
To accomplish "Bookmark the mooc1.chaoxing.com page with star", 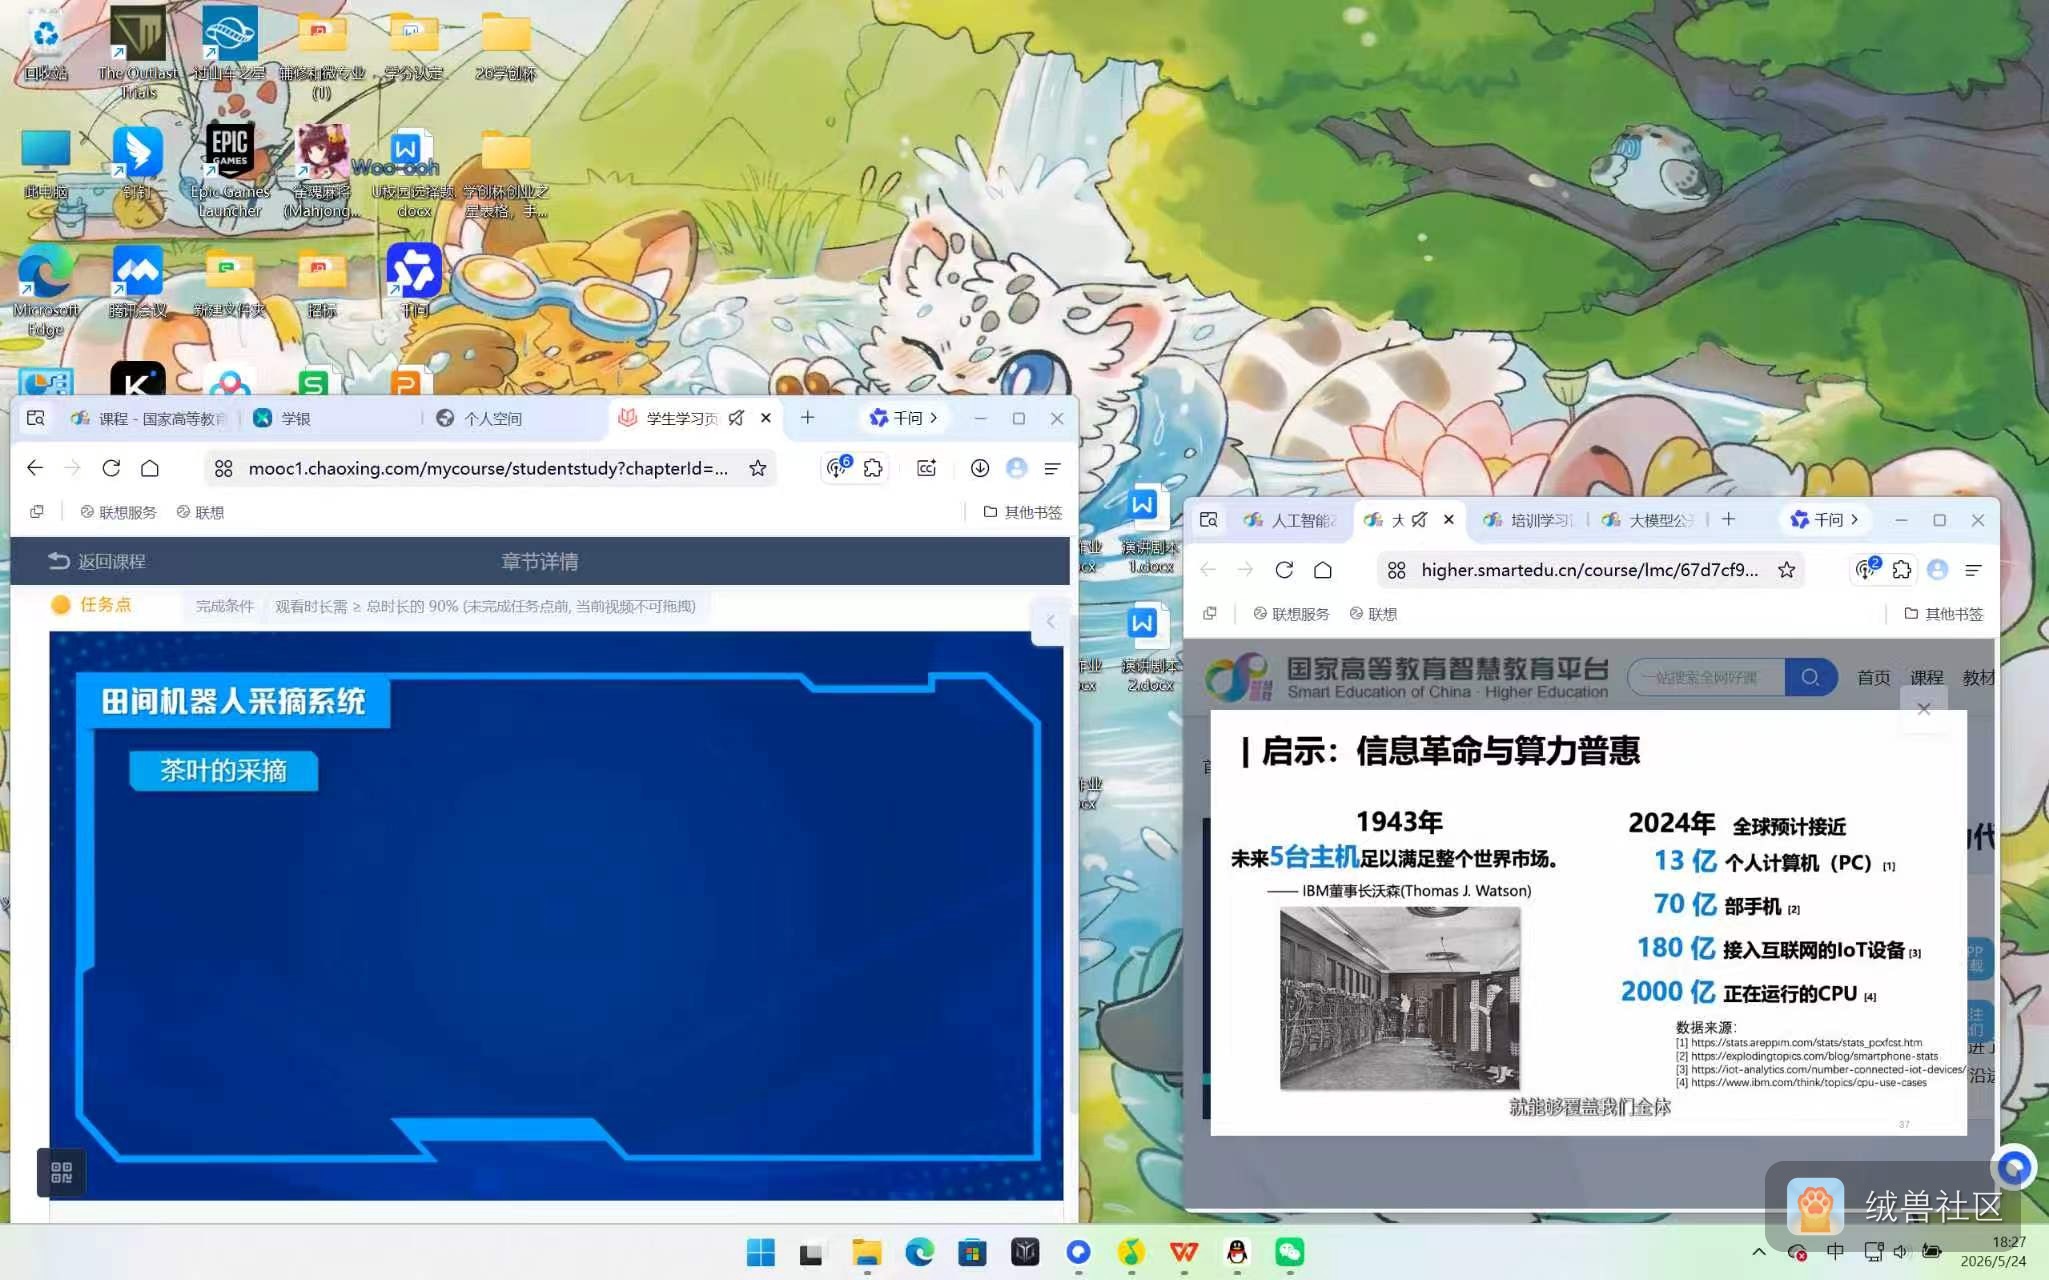I will point(758,468).
